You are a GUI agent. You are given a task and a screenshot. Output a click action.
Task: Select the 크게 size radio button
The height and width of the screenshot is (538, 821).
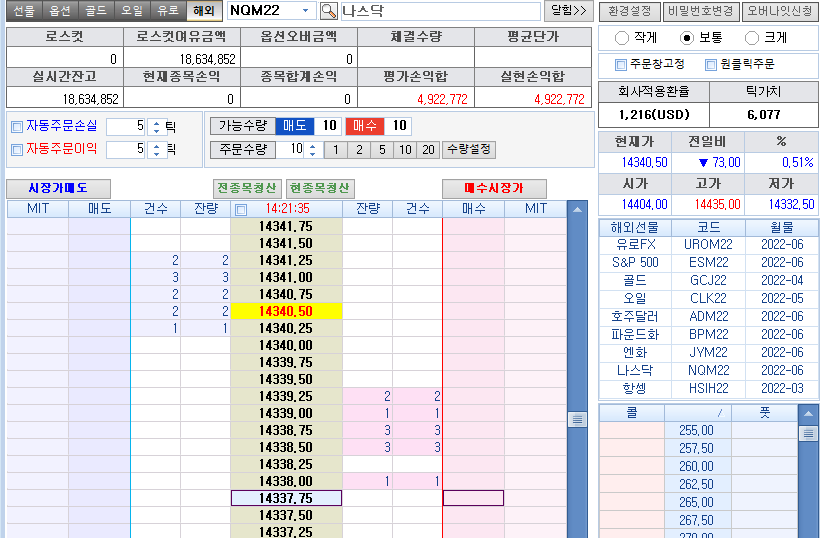point(752,38)
